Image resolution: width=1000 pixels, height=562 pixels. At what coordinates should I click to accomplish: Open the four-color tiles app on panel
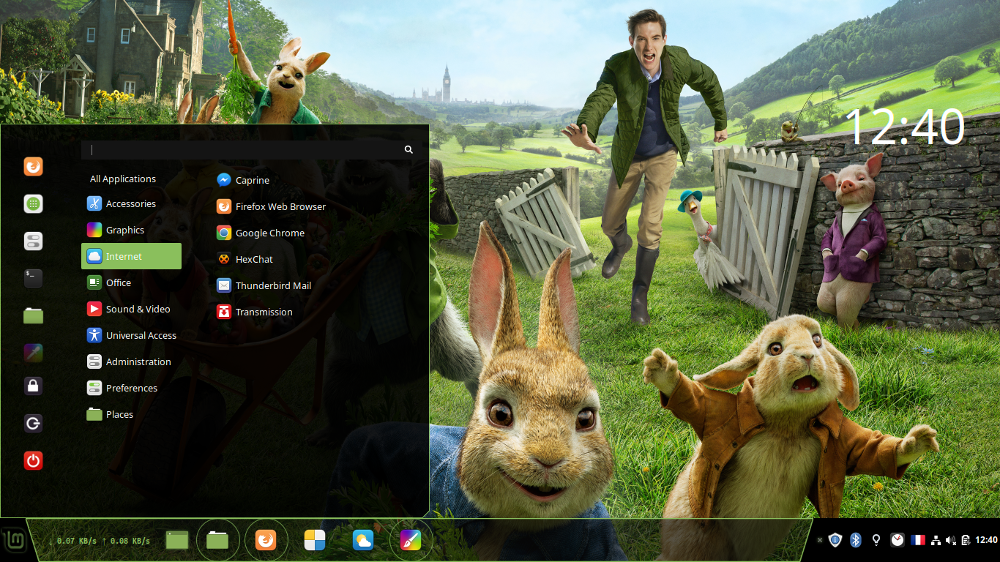click(314, 540)
